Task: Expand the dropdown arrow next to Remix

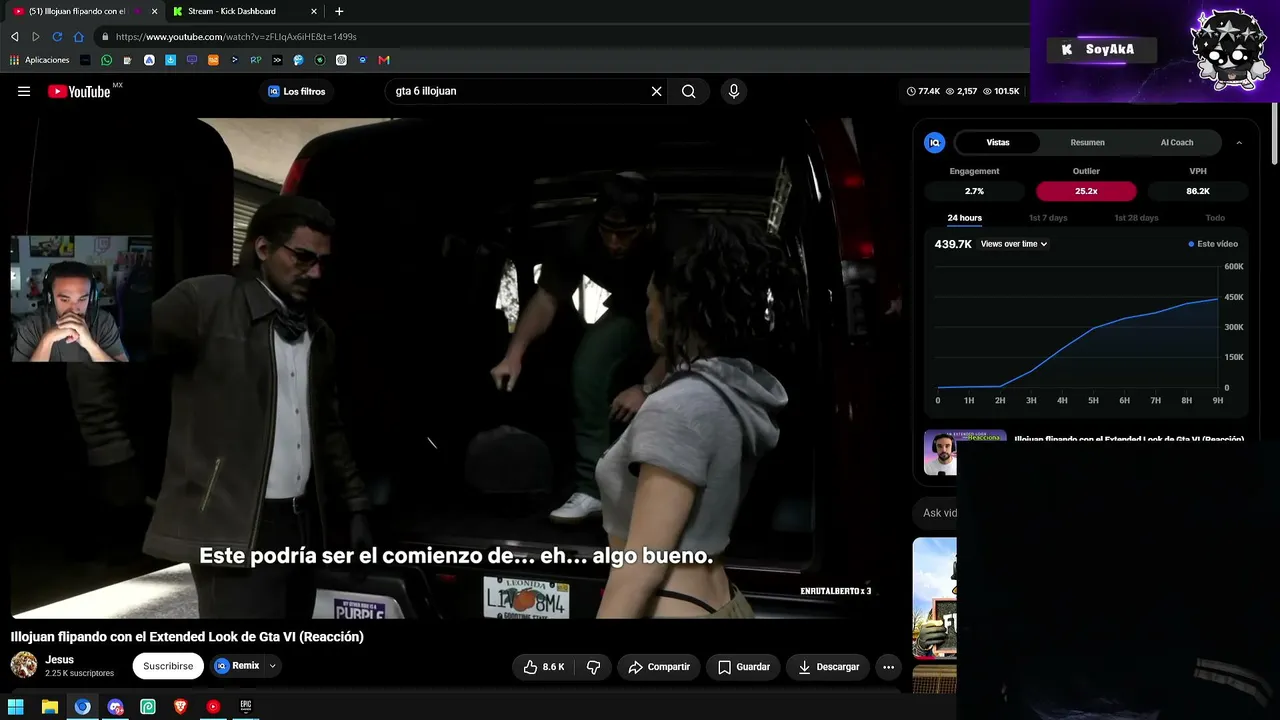Action: coord(272,666)
